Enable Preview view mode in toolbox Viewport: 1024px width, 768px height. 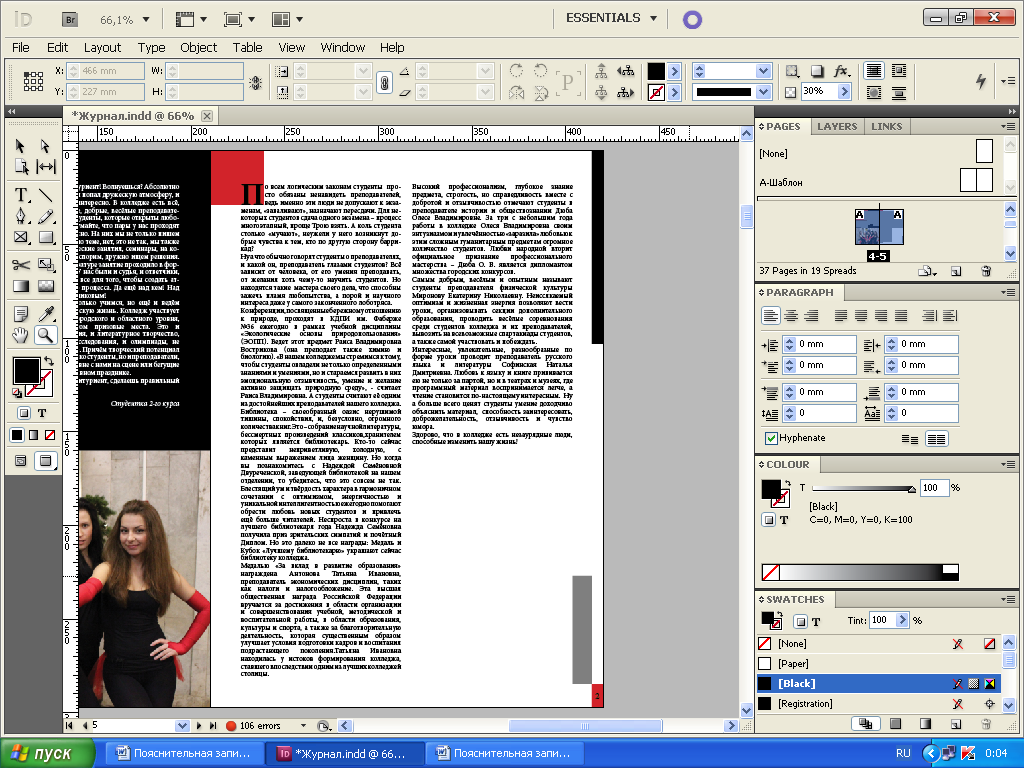(x=45, y=461)
